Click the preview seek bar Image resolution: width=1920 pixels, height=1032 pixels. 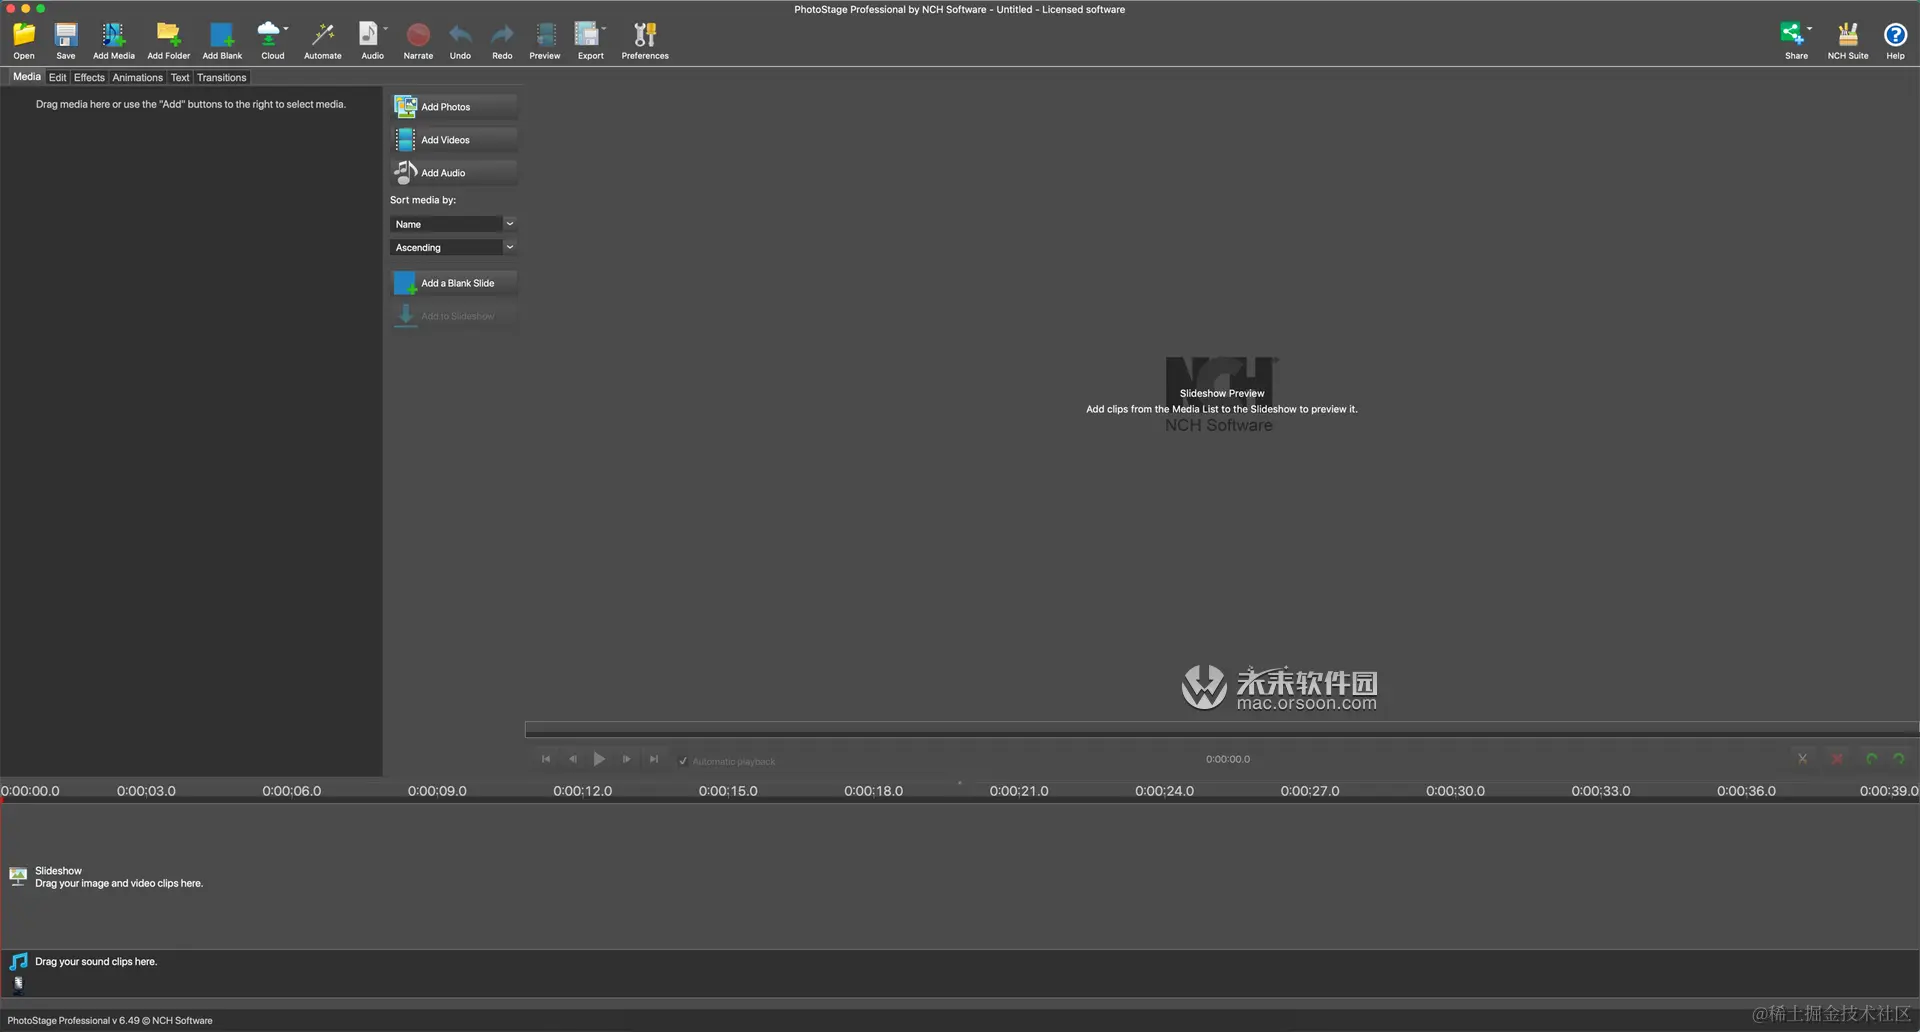click(x=1221, y=729)
